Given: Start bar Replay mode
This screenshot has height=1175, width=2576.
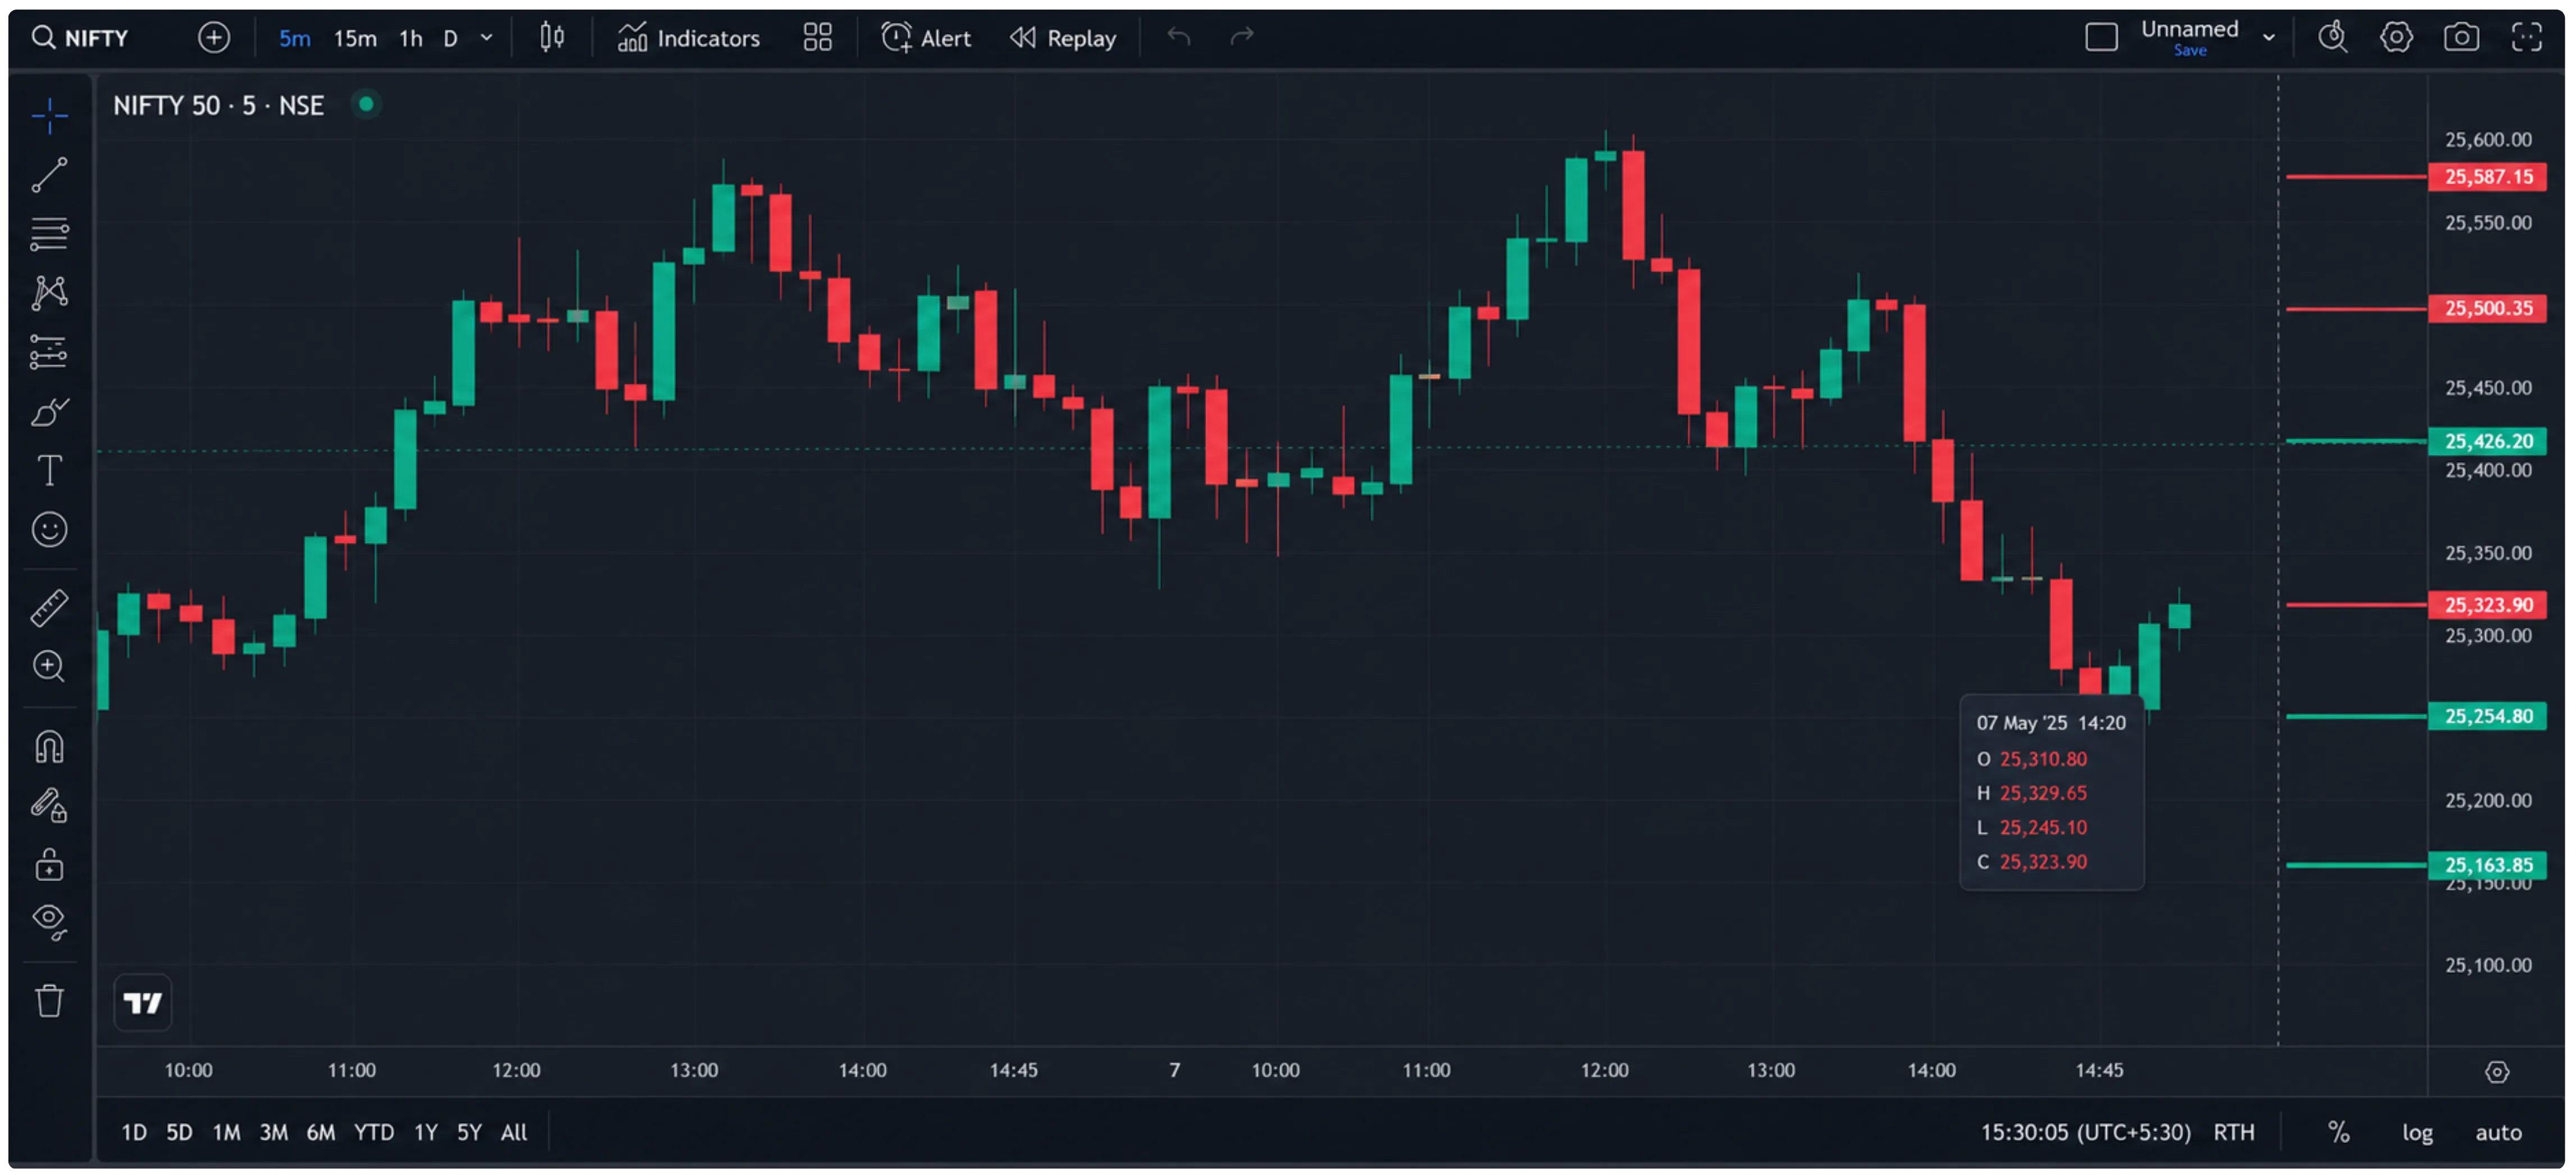Looking at the screenshot, I should [1063, 38].
